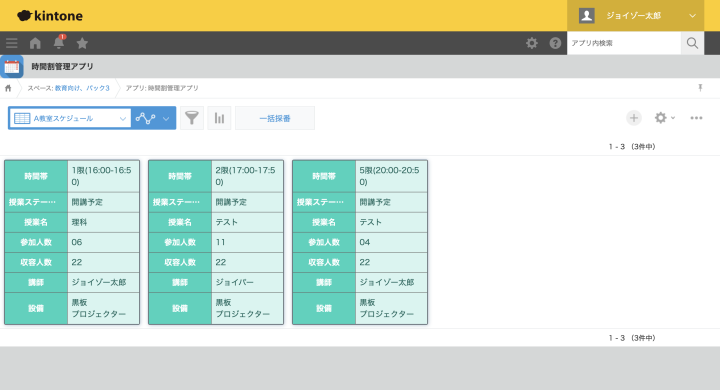Open the help question mark icon
Viewport: 720px width, 390px height.
(x=555, y=43)
